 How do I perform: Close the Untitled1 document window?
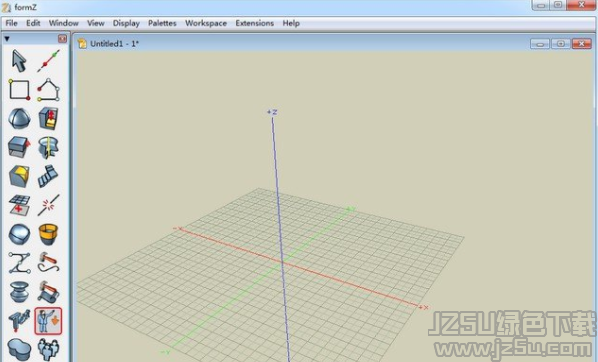click(x=582, y=43)
